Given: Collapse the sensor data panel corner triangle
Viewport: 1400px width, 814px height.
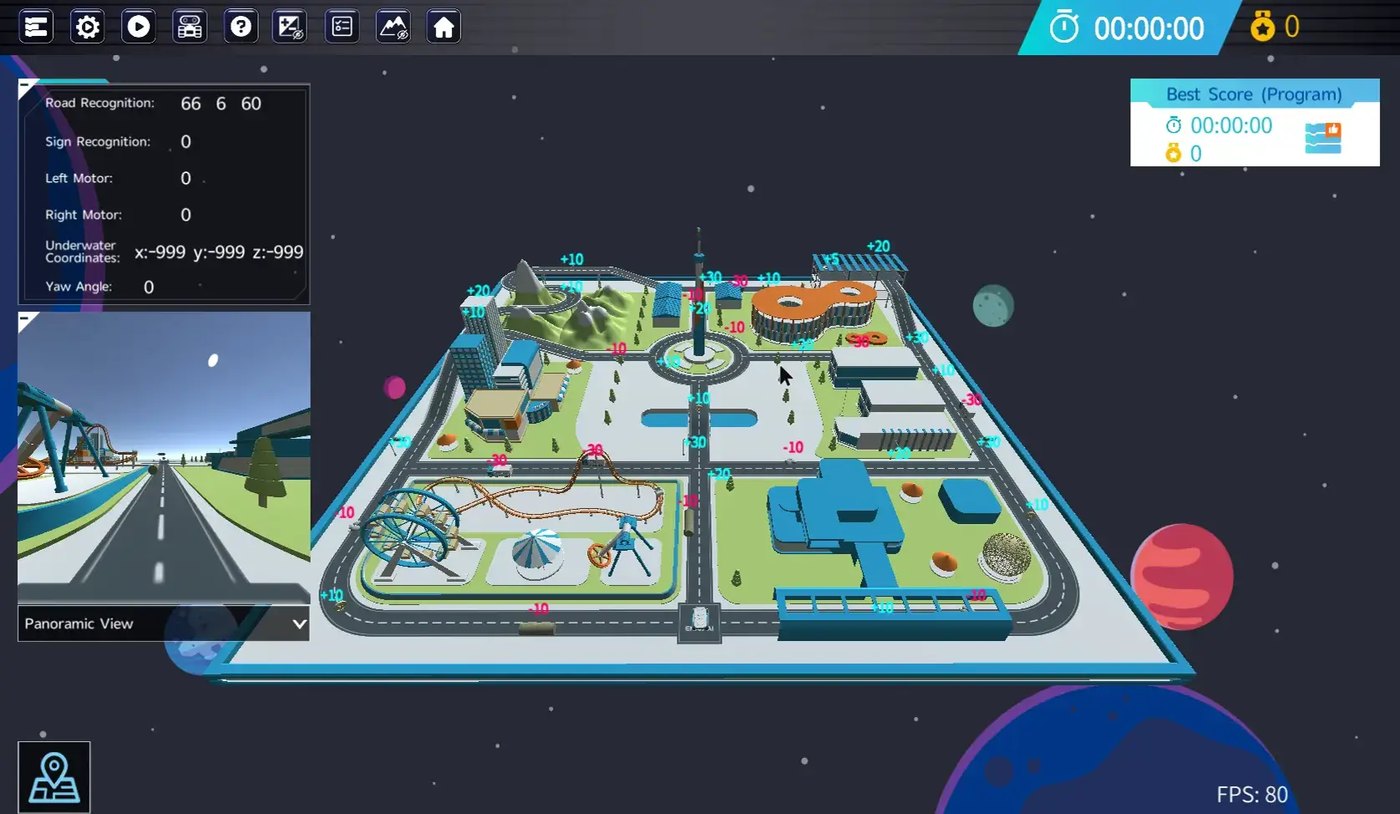Looking at the screenshot, I should click(x=27, y=87).
